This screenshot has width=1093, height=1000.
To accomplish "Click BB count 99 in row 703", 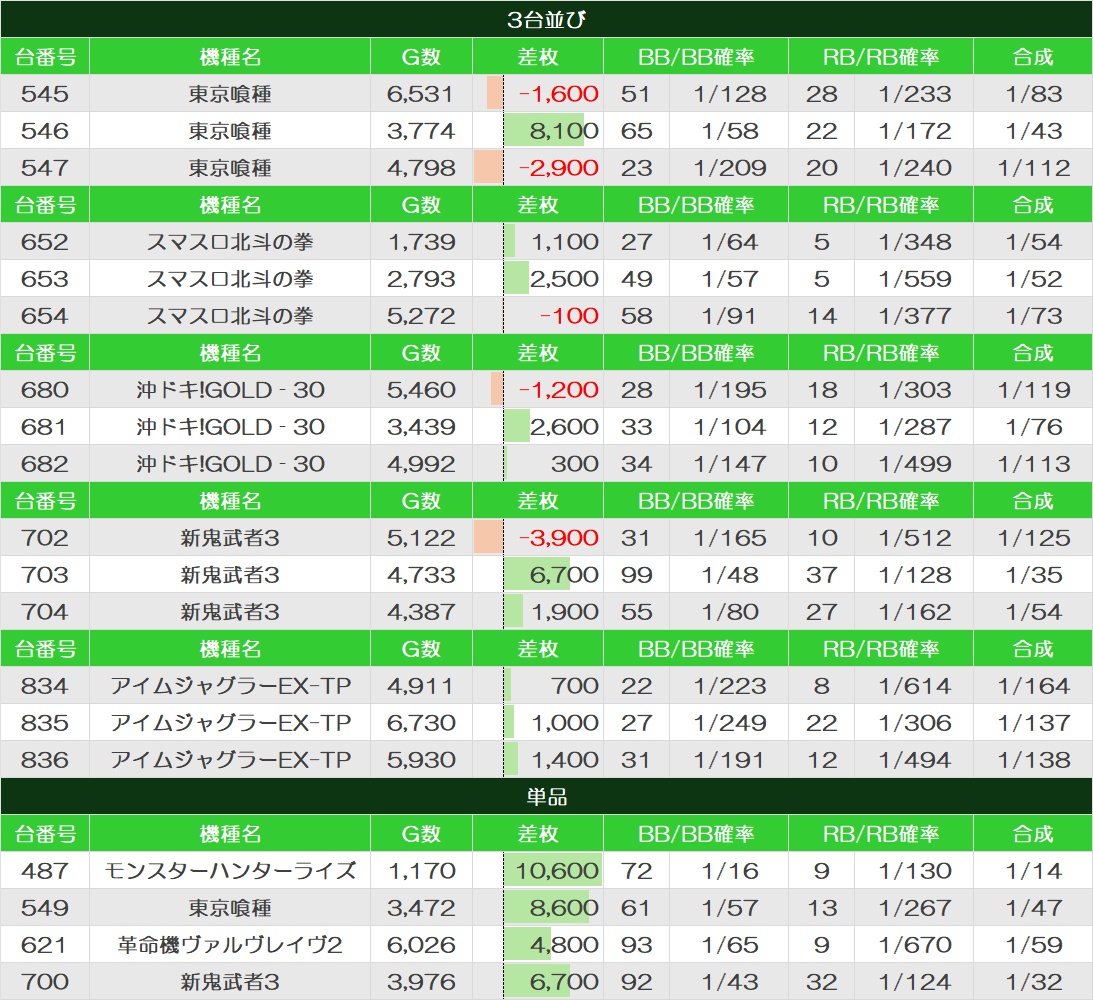I will [636, 575].
